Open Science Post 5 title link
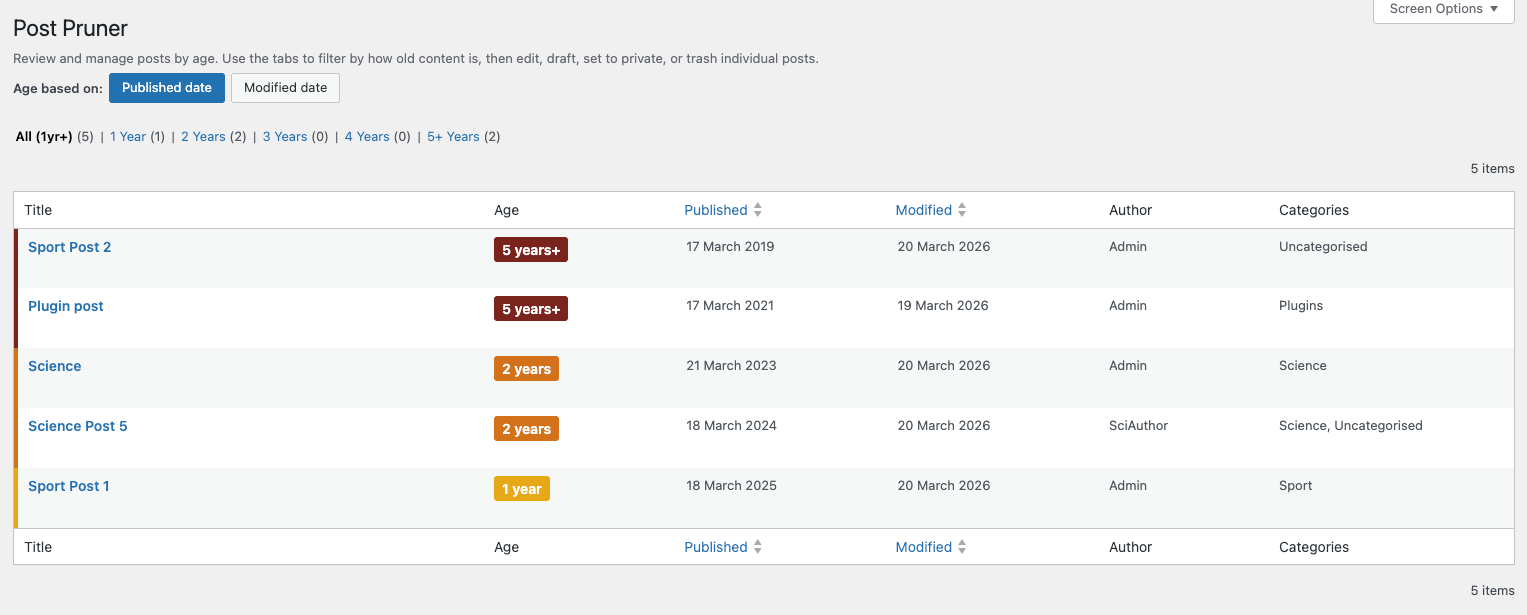This screenshot has height=615, width=1527. [x=78, y=426]
